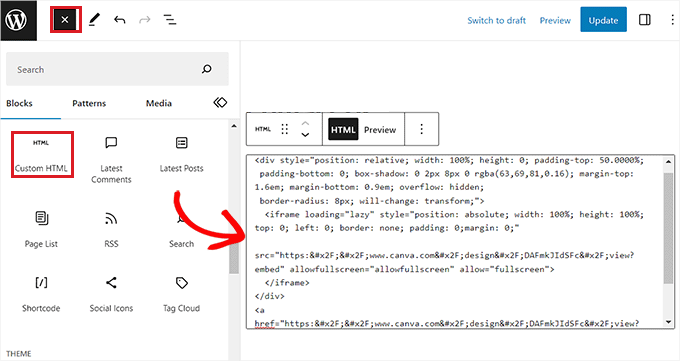The width and height of the screenshot is (680, 361).
Task: Open the synced patterns diamond tab
Action: pyautogui.click(x=220, y=103)
